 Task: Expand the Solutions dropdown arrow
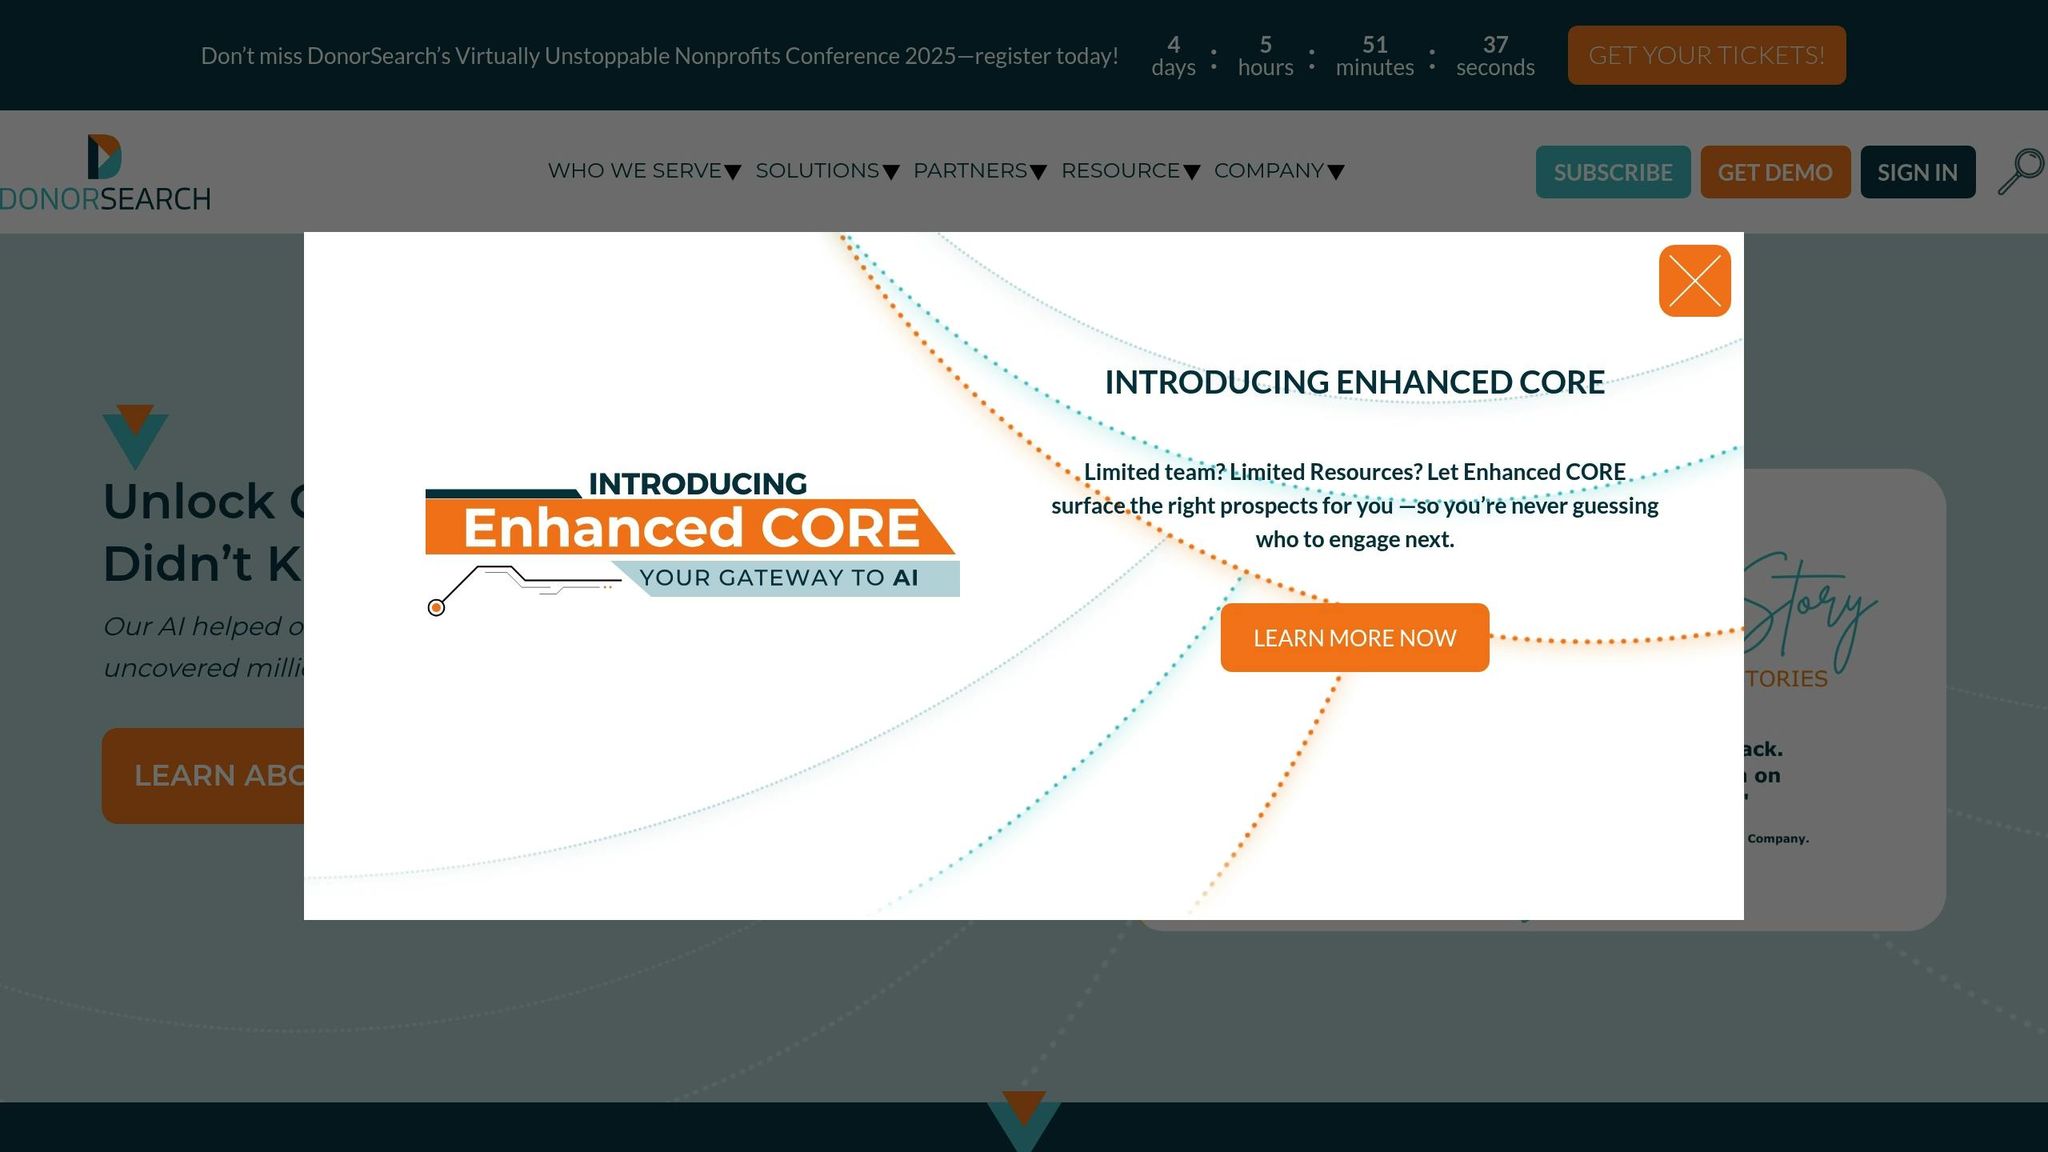click(891, 173)
